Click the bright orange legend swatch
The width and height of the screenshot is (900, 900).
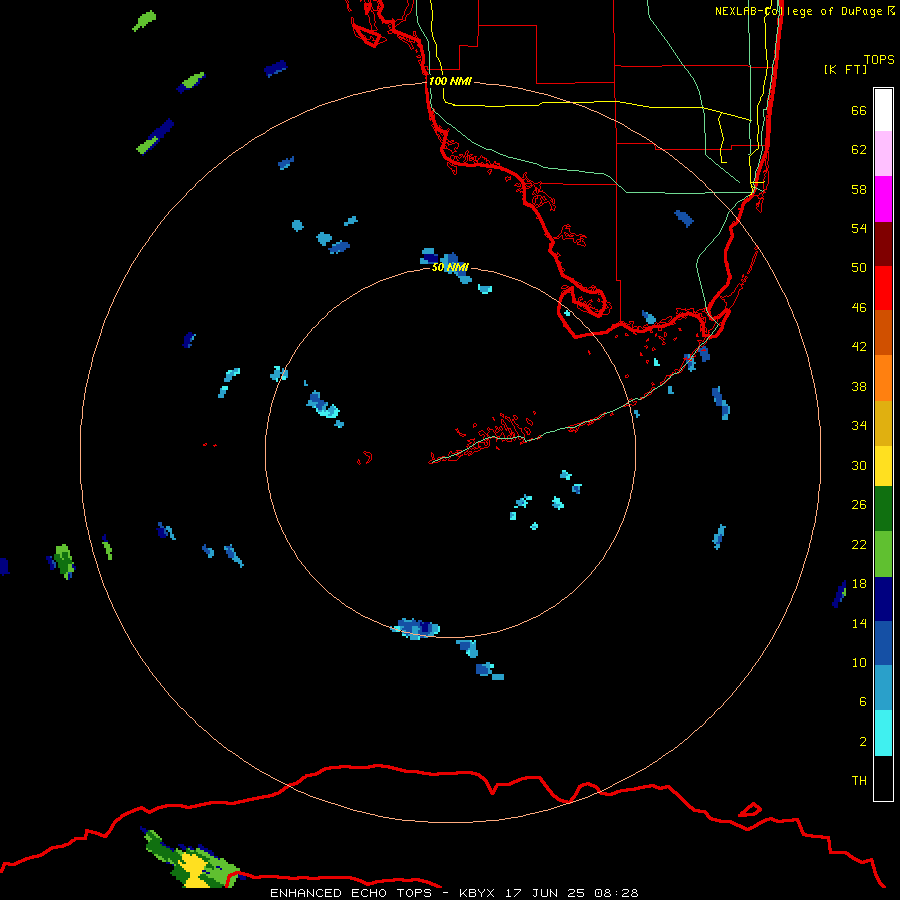(883, 378)
